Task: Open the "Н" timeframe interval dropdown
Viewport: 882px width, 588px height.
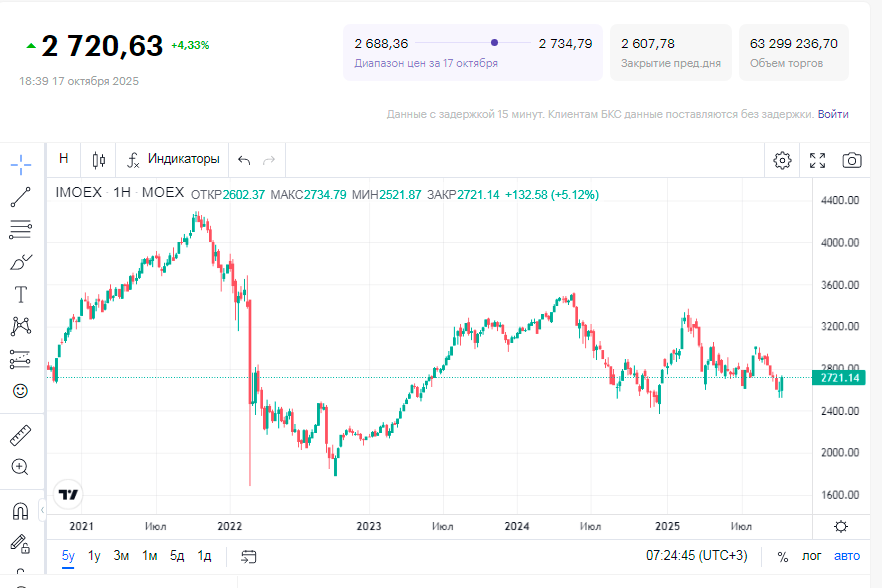Action: [64, 159]
